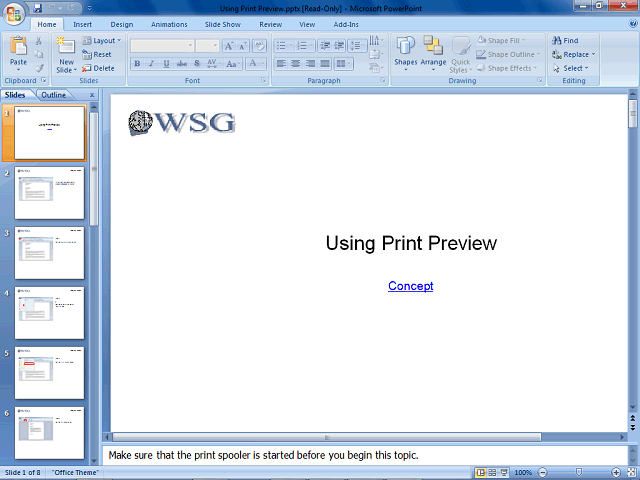Click the Normal view icon in status bar
Image resolution: width=640 pixels, height=480 pixels.
point(481,473)
